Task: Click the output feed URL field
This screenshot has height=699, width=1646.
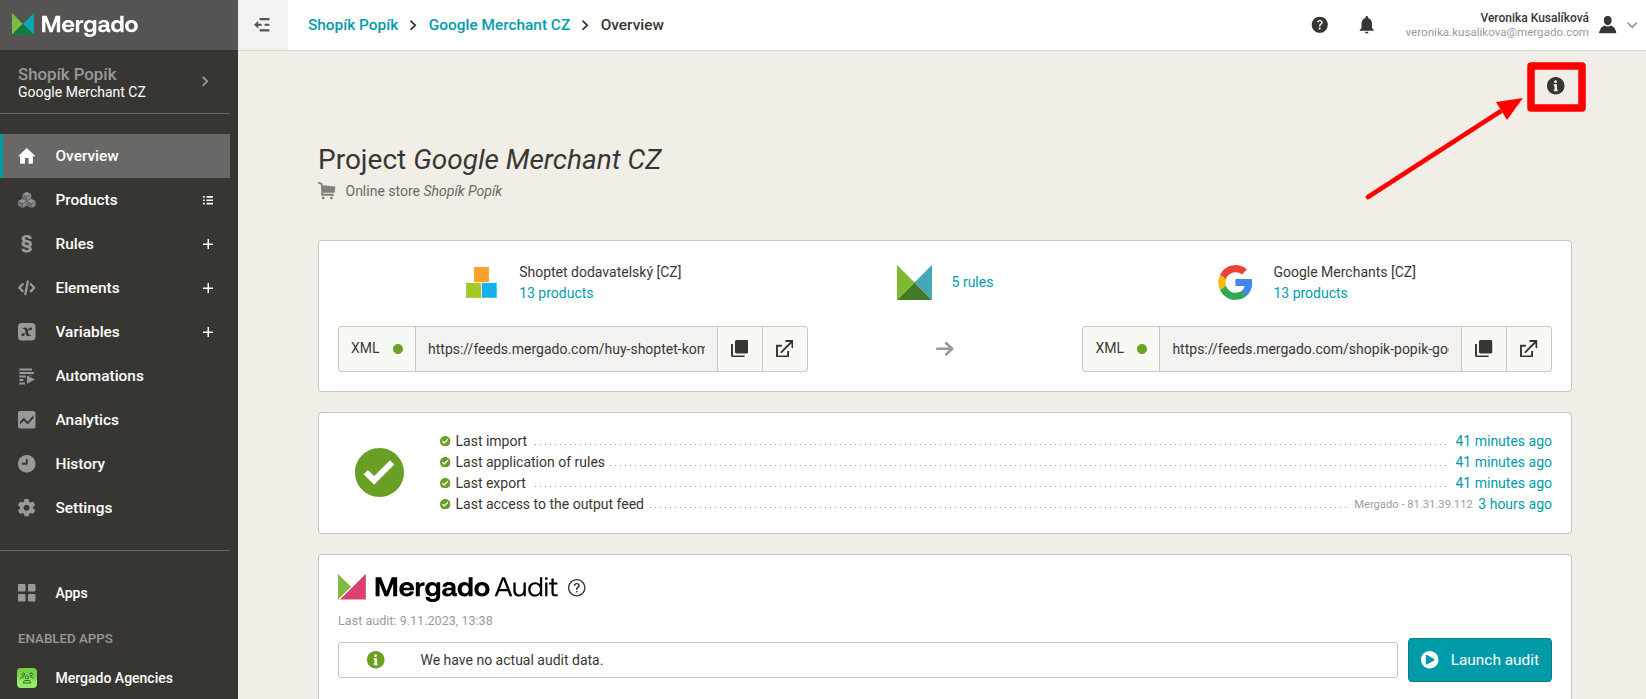Action: [1309, 349]
